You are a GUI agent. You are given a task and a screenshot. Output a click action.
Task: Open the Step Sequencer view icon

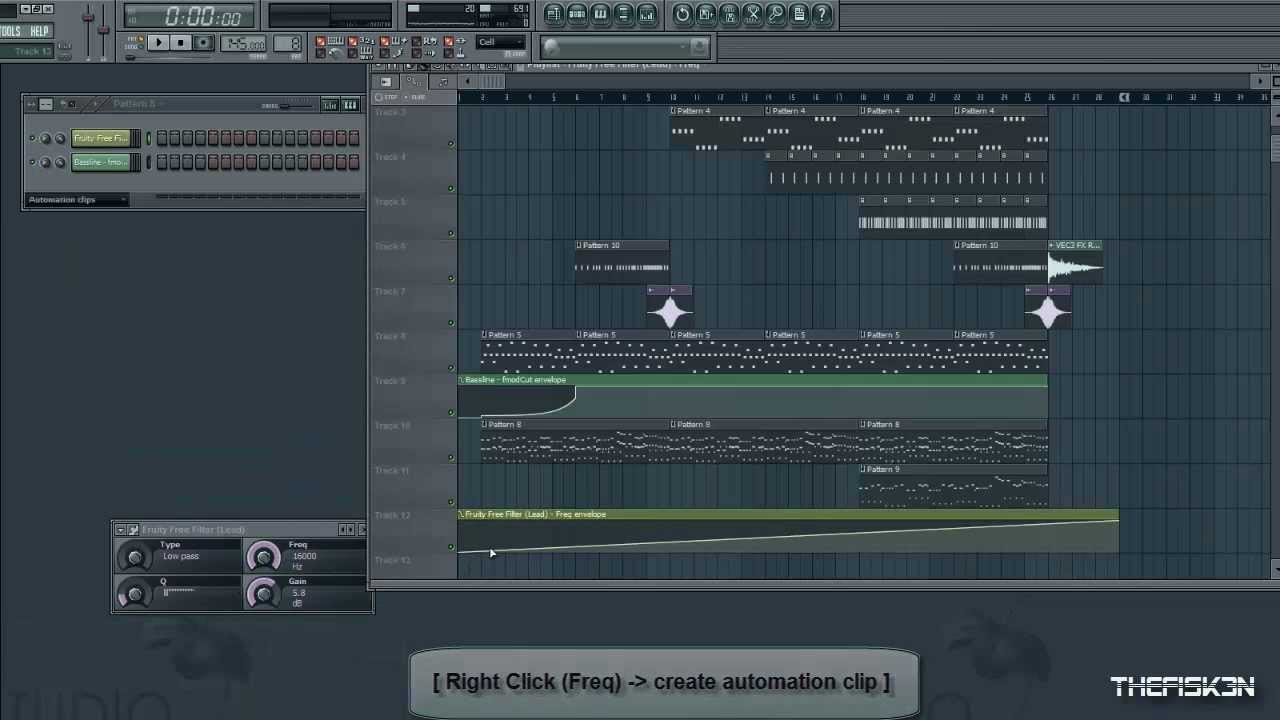coord(577,14)
